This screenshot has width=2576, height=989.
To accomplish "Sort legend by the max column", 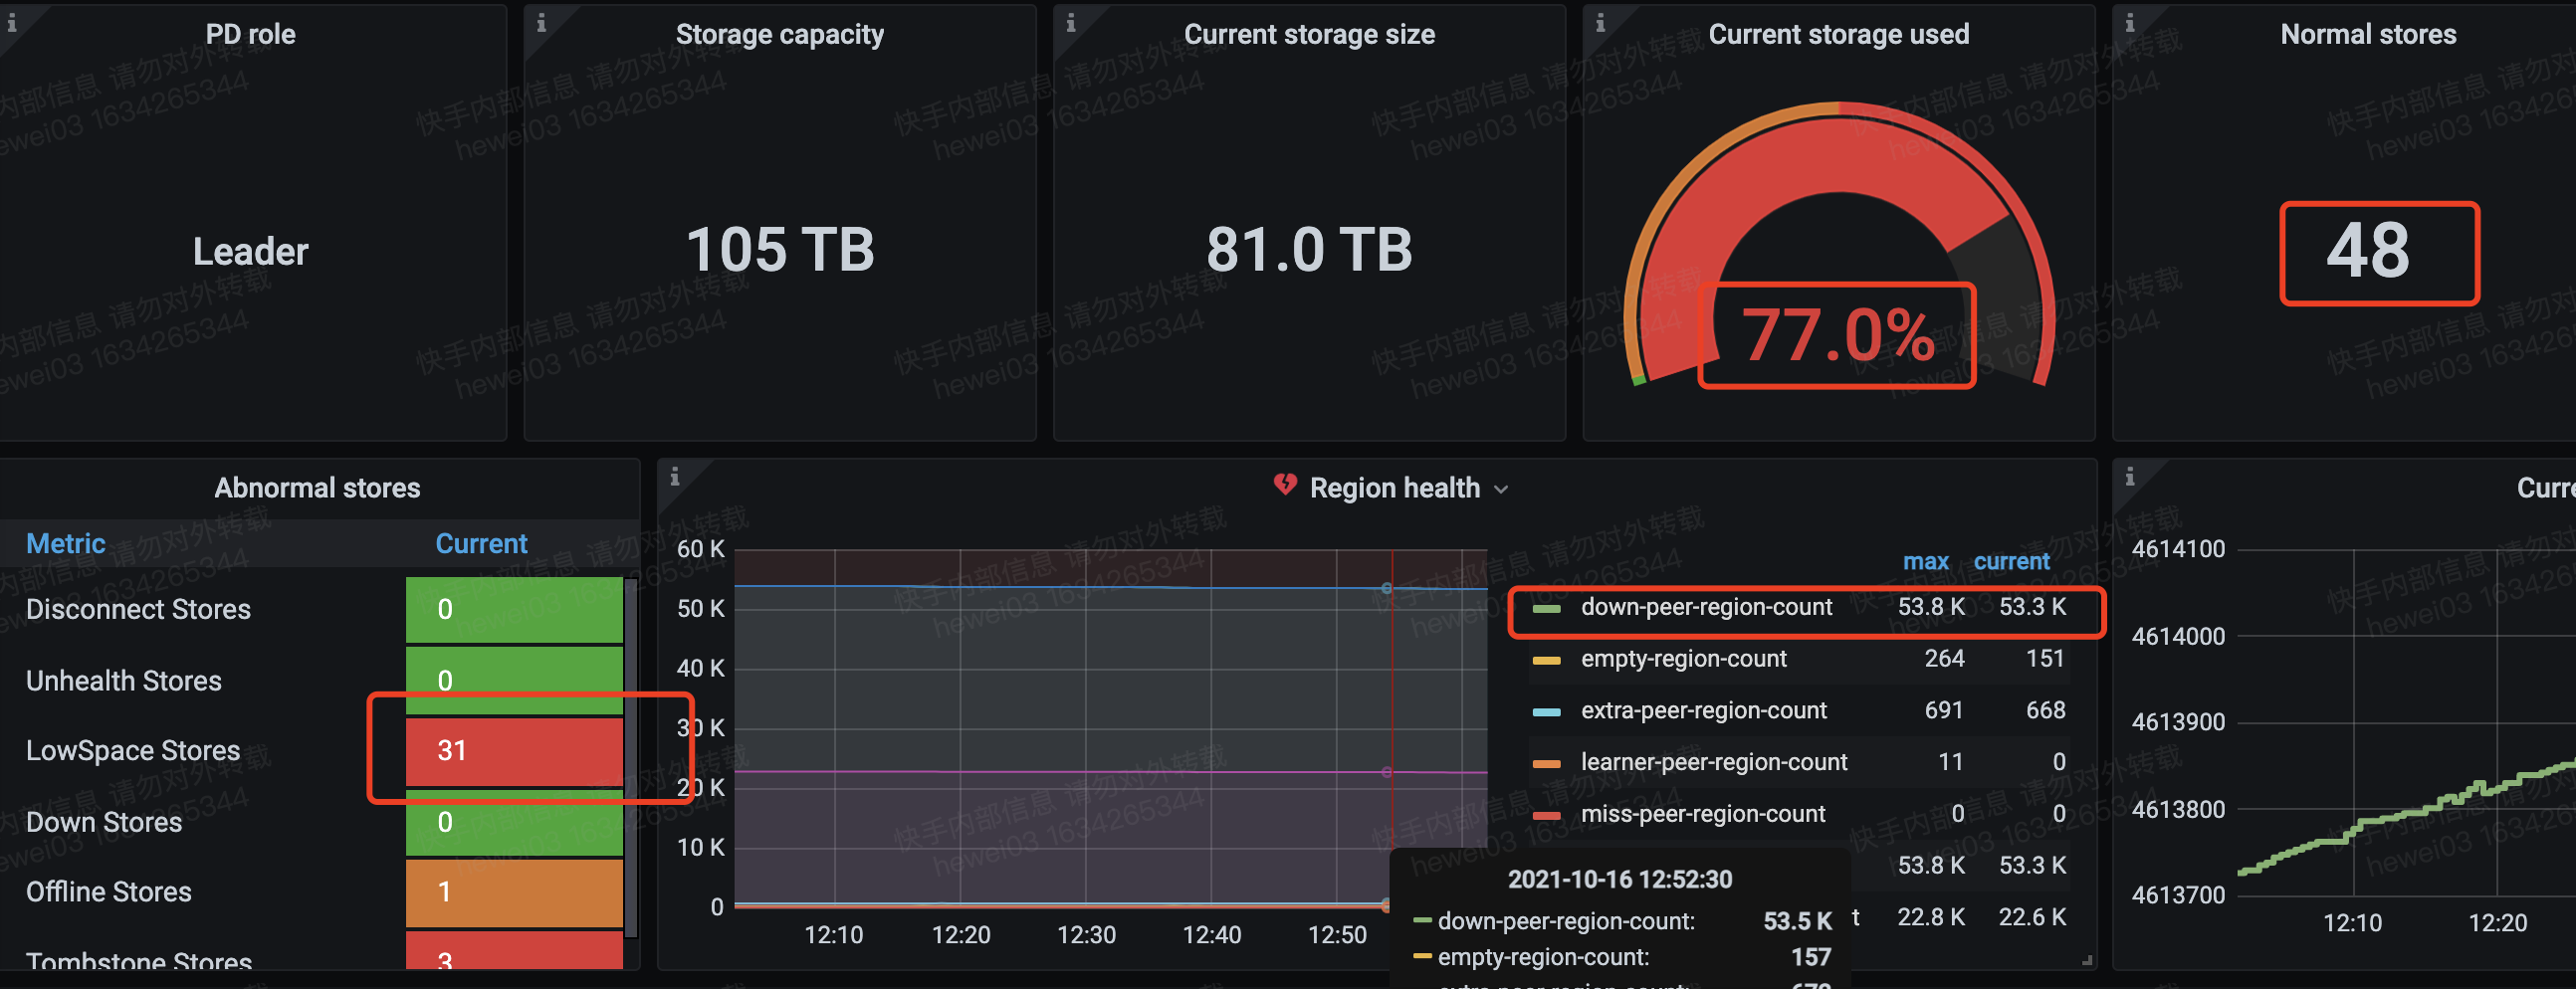I will 1925,562.
